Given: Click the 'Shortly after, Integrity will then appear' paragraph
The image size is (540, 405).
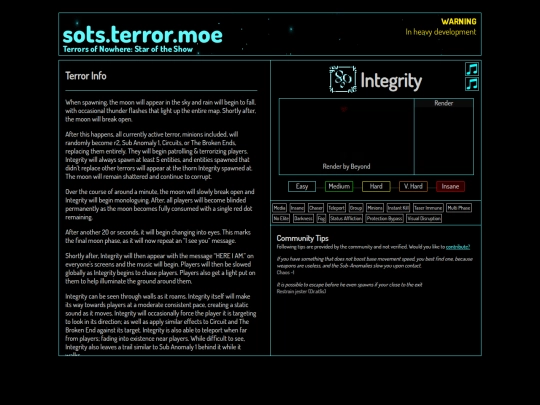Looking at the screenshot, I should pyautogui.click(x=160, y=269).
